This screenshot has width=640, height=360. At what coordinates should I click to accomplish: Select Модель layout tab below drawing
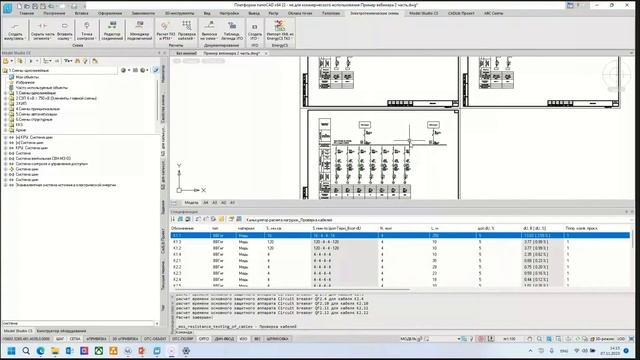(x=191, y=202)
